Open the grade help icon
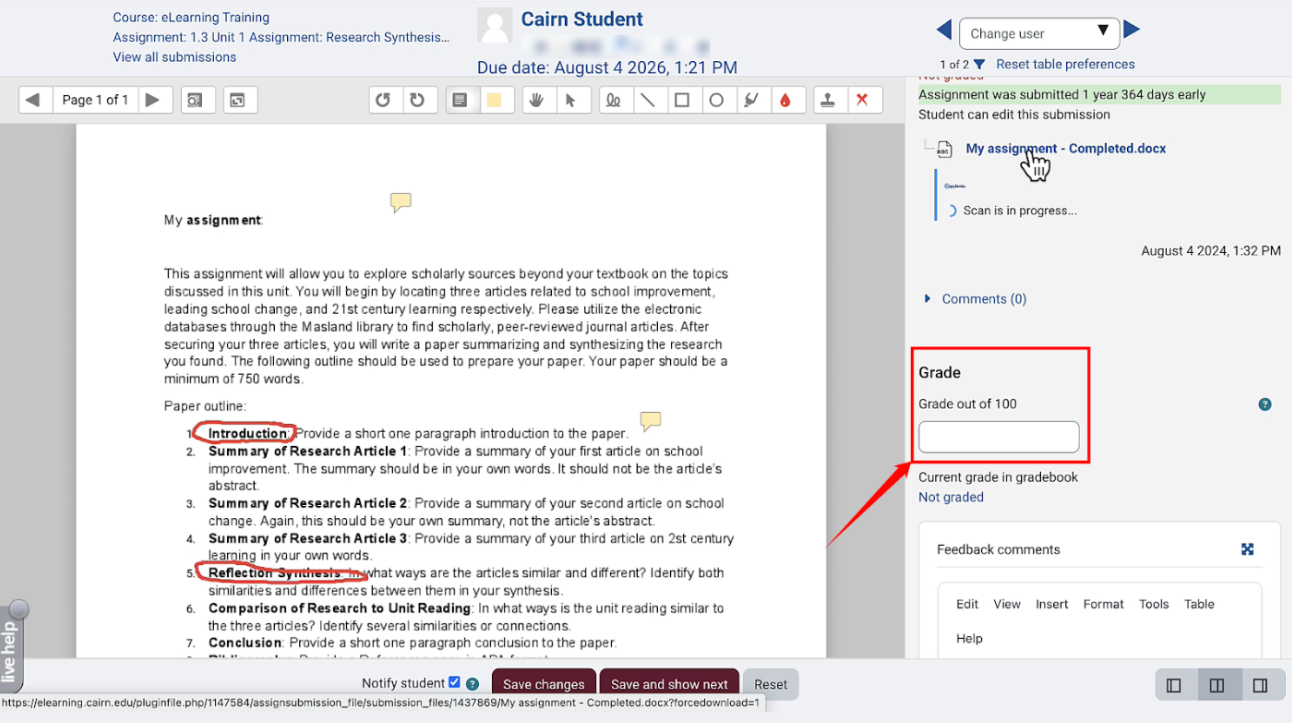The height and width of the screenshot is (723, 1292). [x=1265, y=405]
